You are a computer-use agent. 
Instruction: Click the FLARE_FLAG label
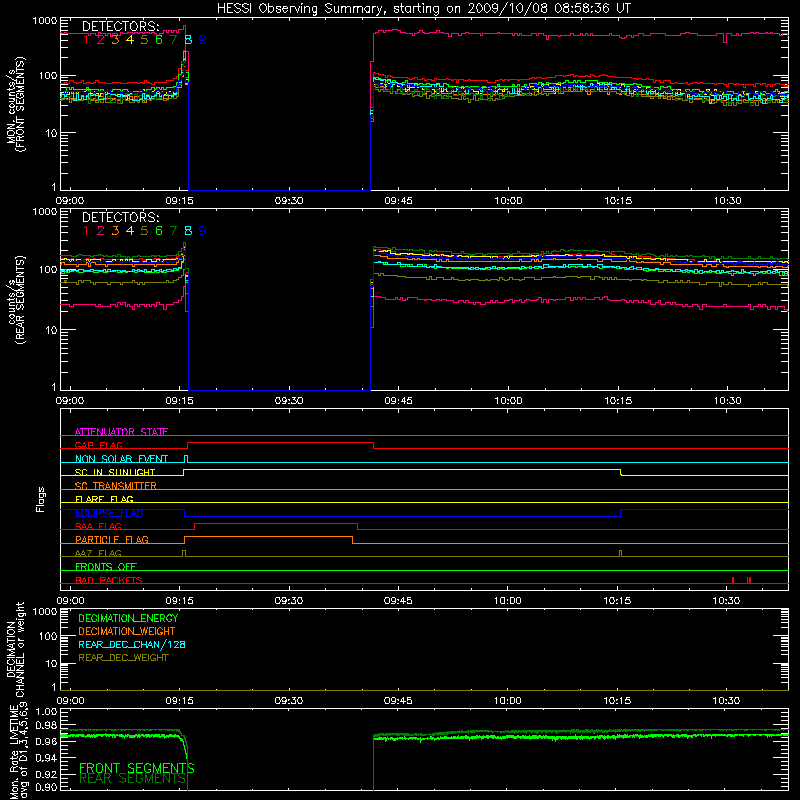[x=104, y=499]
